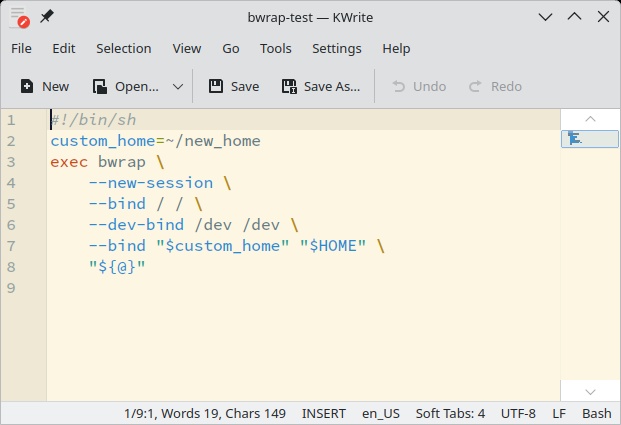621x425 pixels.
Task: Open en_US dictionary selector
Action: click(381, 414)
